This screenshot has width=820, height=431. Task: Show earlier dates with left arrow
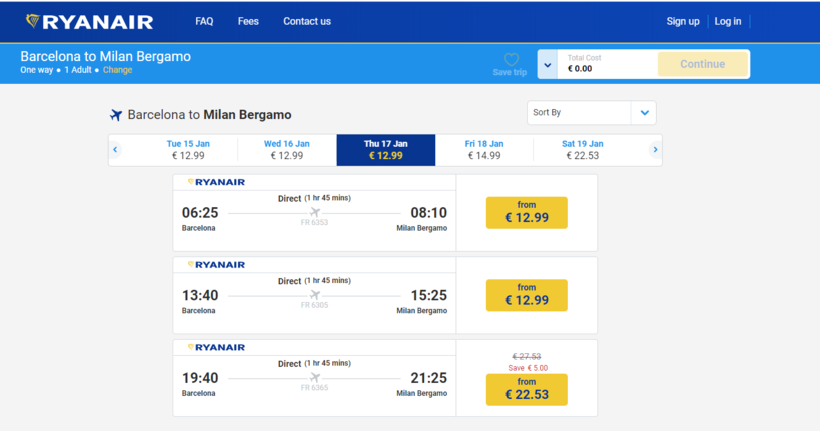(115, 150)
